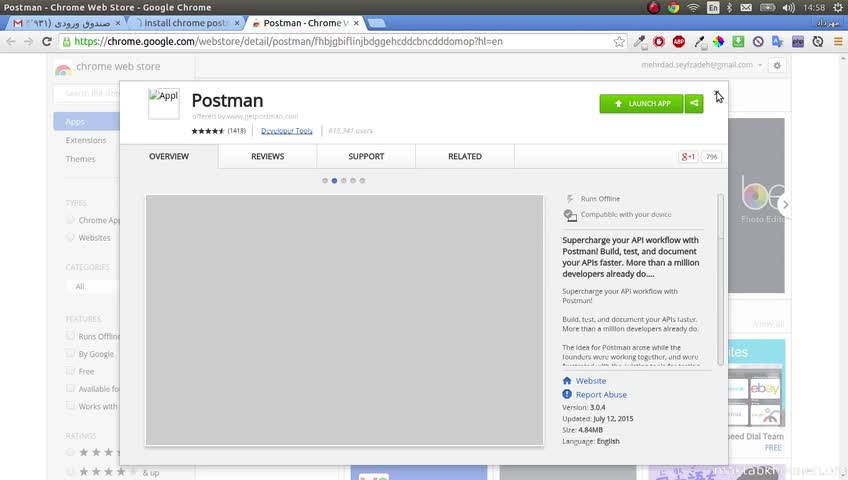848x480 pixels.
Task: Open the new tab button
Action: 376,23
